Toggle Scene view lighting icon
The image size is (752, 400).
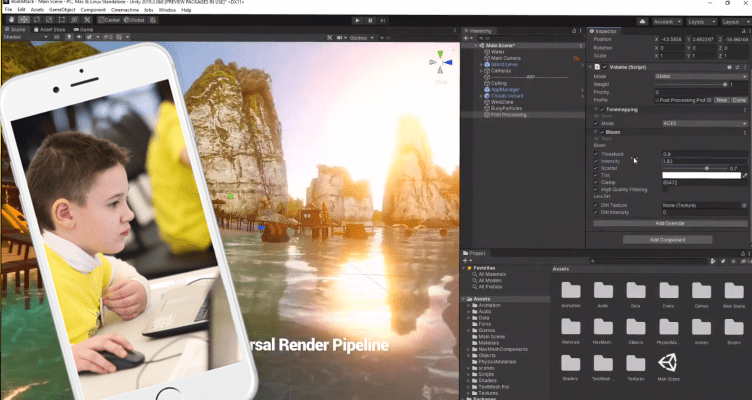[x=70, y=37]
